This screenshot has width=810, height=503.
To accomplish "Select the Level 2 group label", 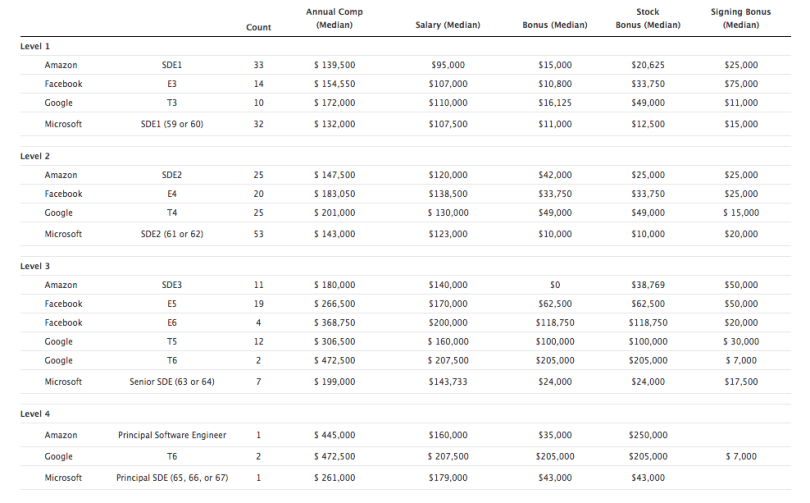I will coord(35,157).
